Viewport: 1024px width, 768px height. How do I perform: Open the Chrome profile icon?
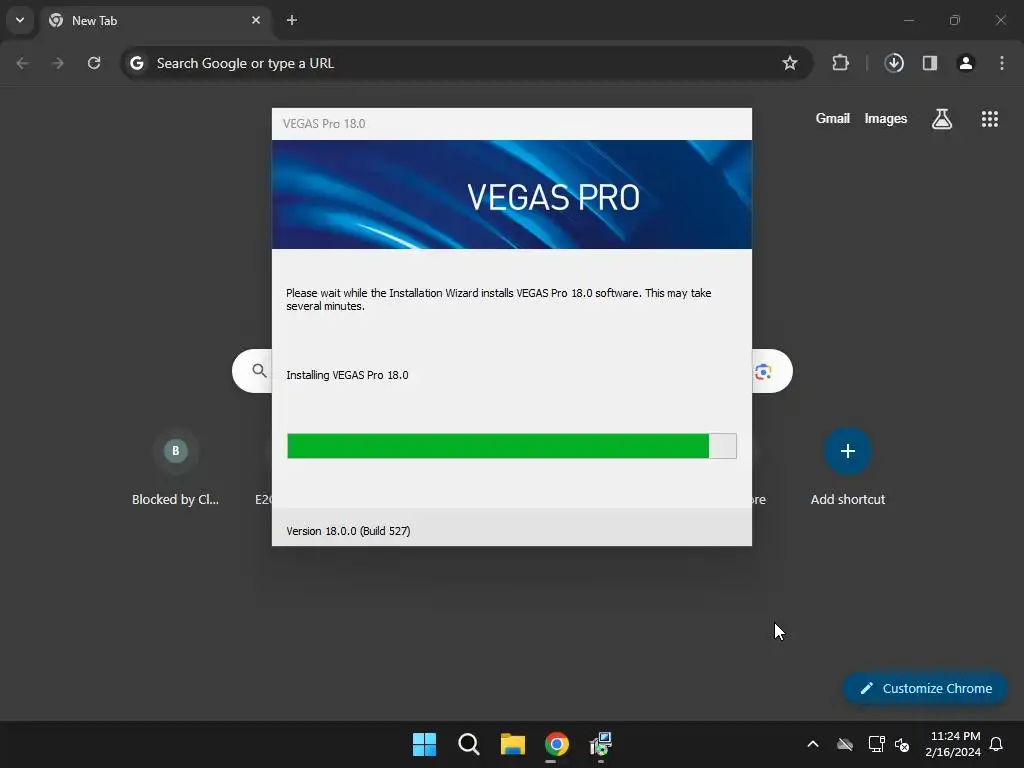click(x=966, y=63)
